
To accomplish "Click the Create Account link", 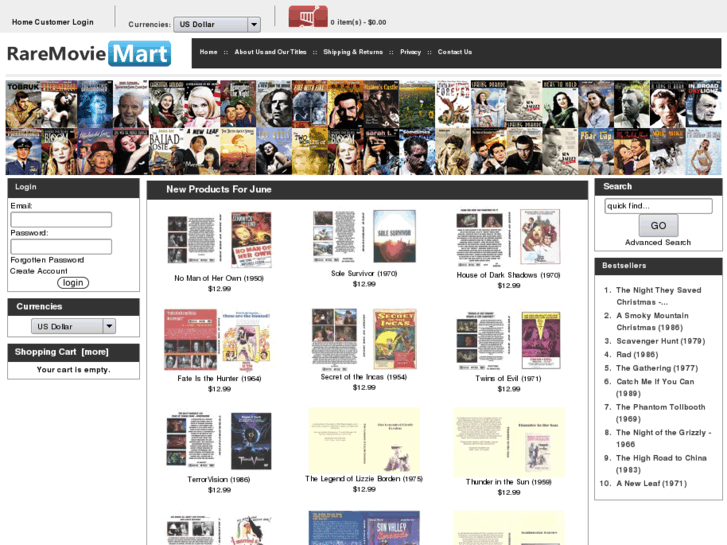I will click(39, 271).
